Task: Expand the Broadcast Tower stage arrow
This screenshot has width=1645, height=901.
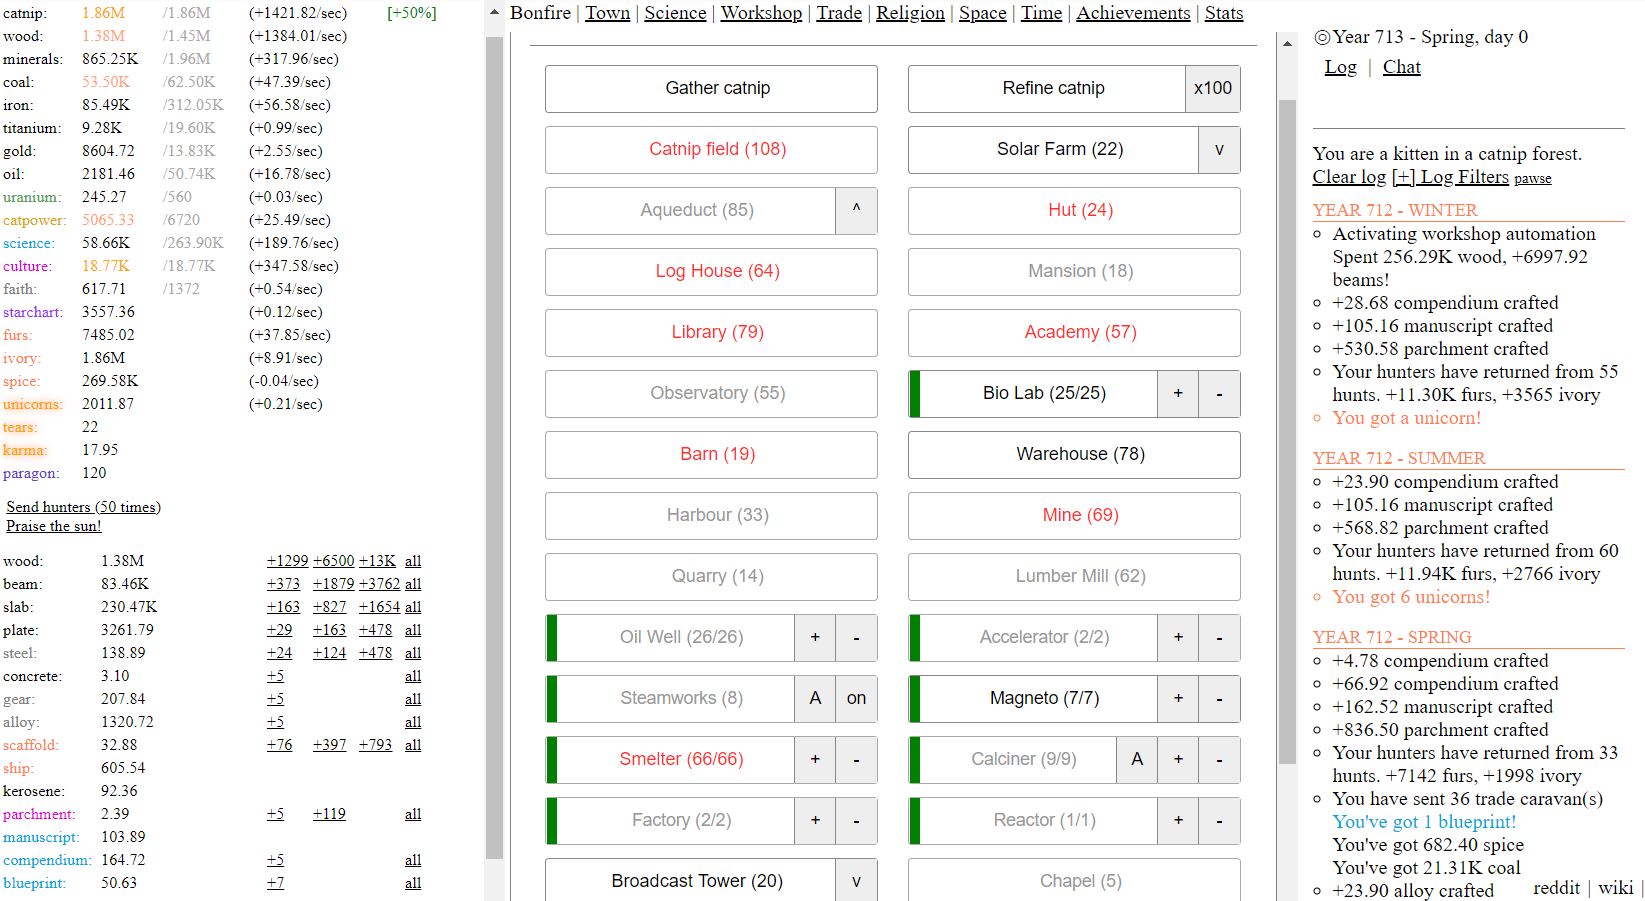Action: (x=855, y=881)
